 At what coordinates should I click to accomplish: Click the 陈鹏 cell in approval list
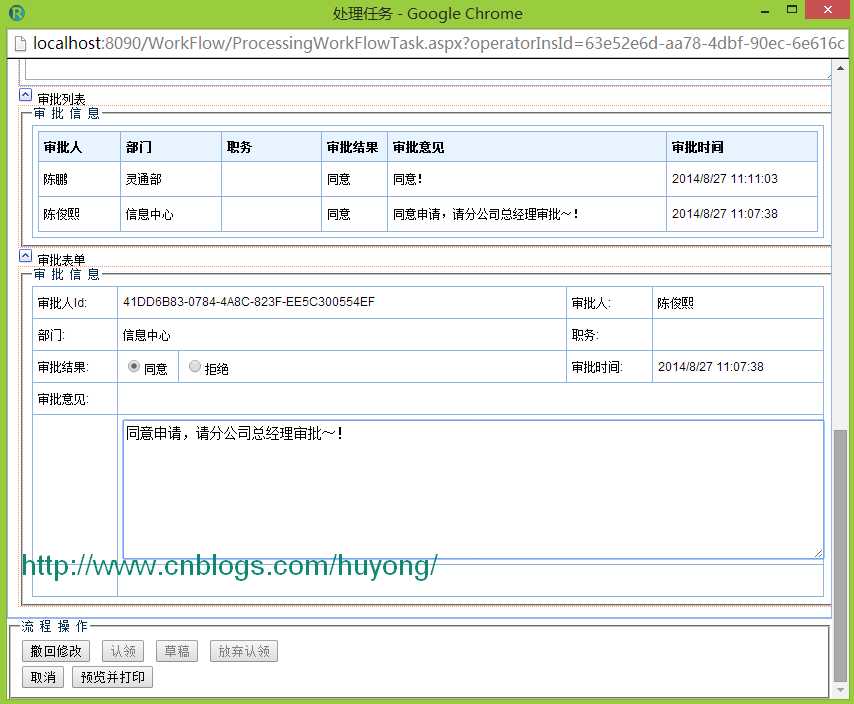pos(80,179)
